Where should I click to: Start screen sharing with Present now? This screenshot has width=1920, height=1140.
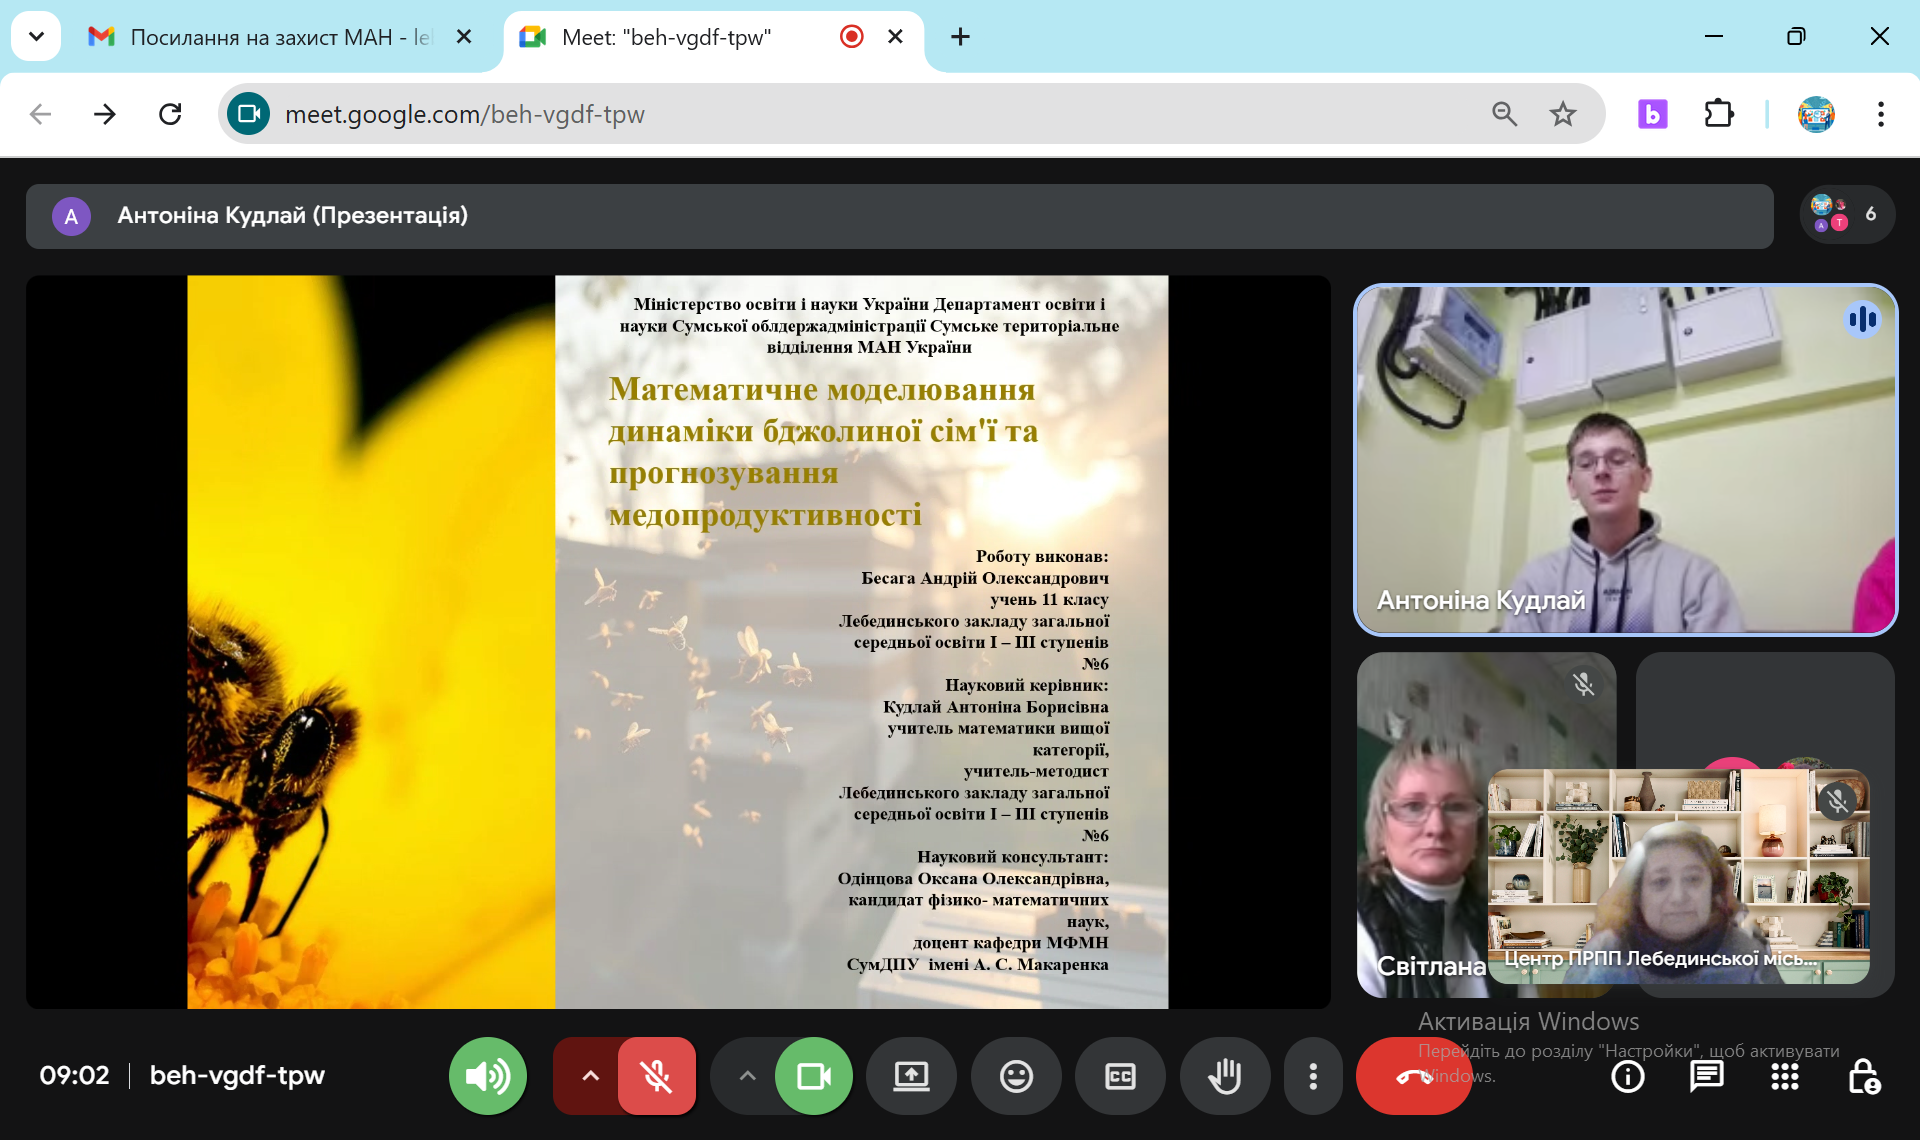click(x=911, y=1076)
